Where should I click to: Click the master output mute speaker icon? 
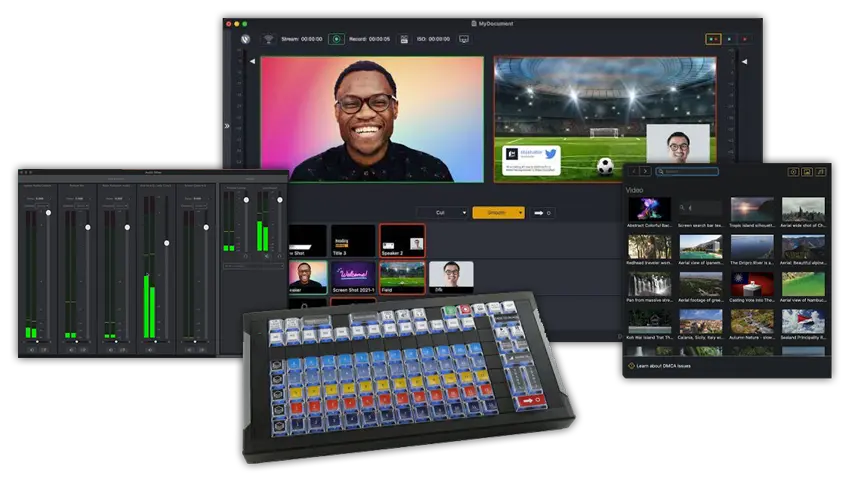(266, 256)
